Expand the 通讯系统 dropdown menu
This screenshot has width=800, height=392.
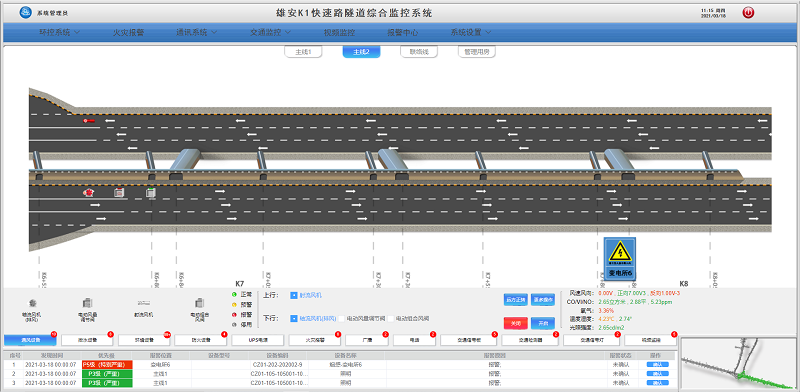pyautogui.click(x=196, y=32)
